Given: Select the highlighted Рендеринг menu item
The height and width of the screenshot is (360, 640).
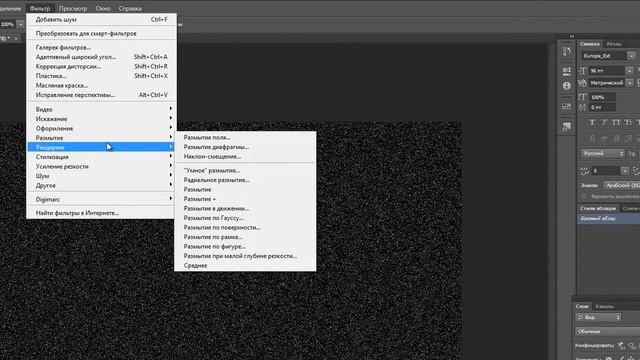Looking at the screenshot, I should (x=102, y=147).
